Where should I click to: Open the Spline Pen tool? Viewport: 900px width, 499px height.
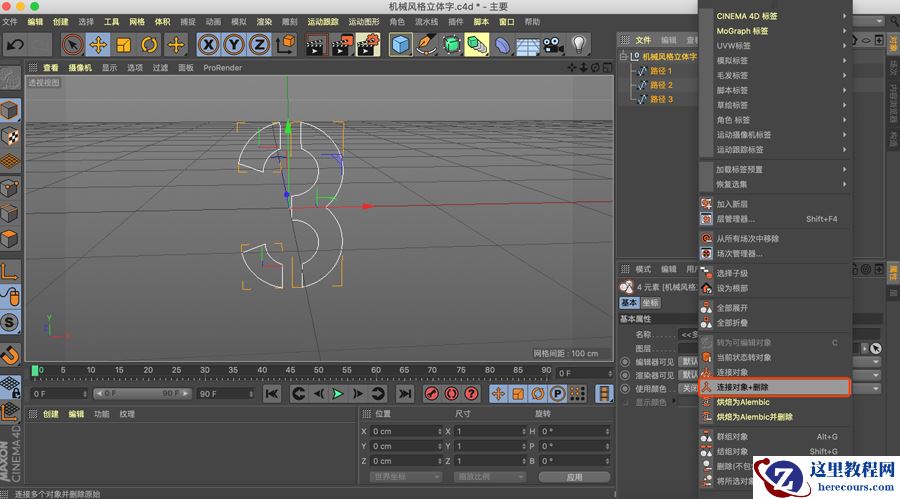[x=426, y=45]
